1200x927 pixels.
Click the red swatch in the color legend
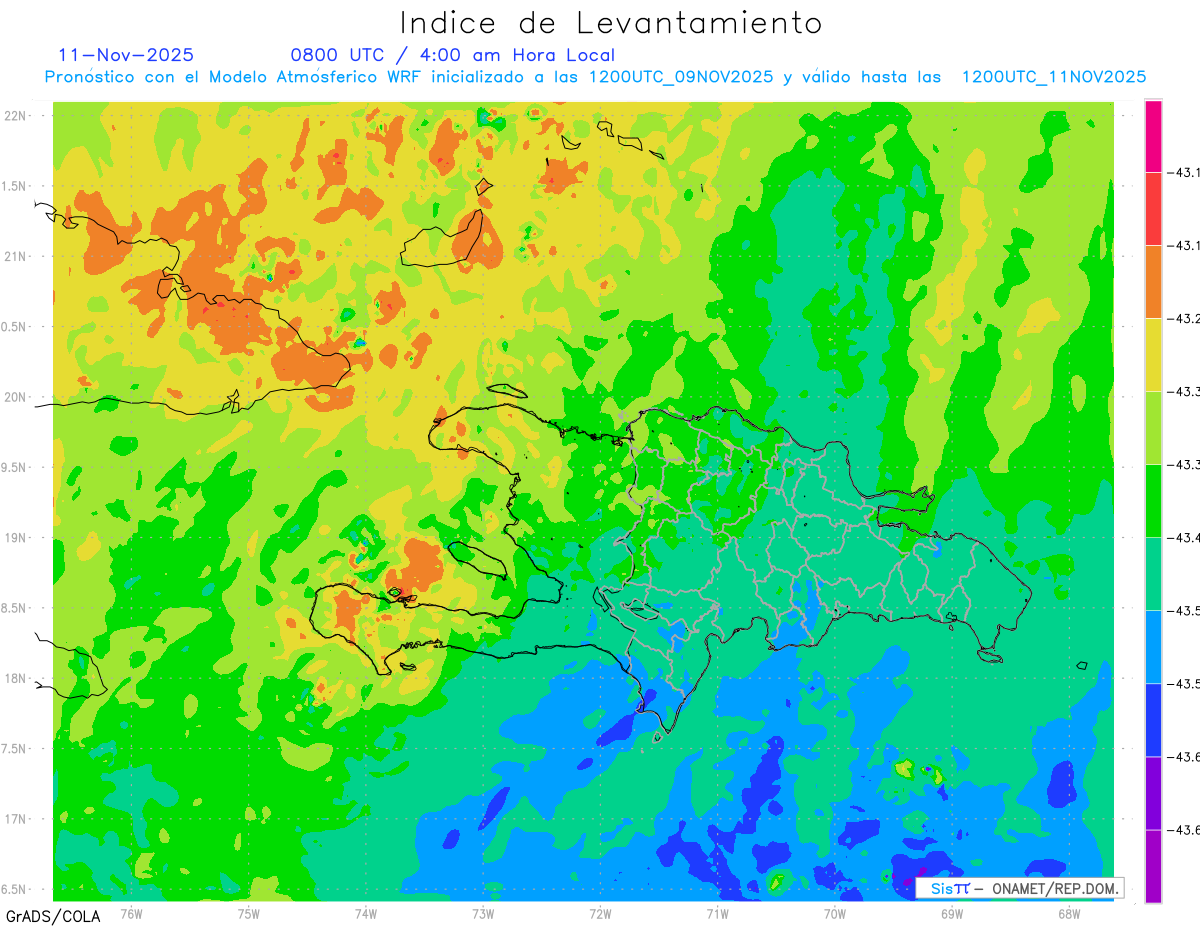click(1153, 209)
